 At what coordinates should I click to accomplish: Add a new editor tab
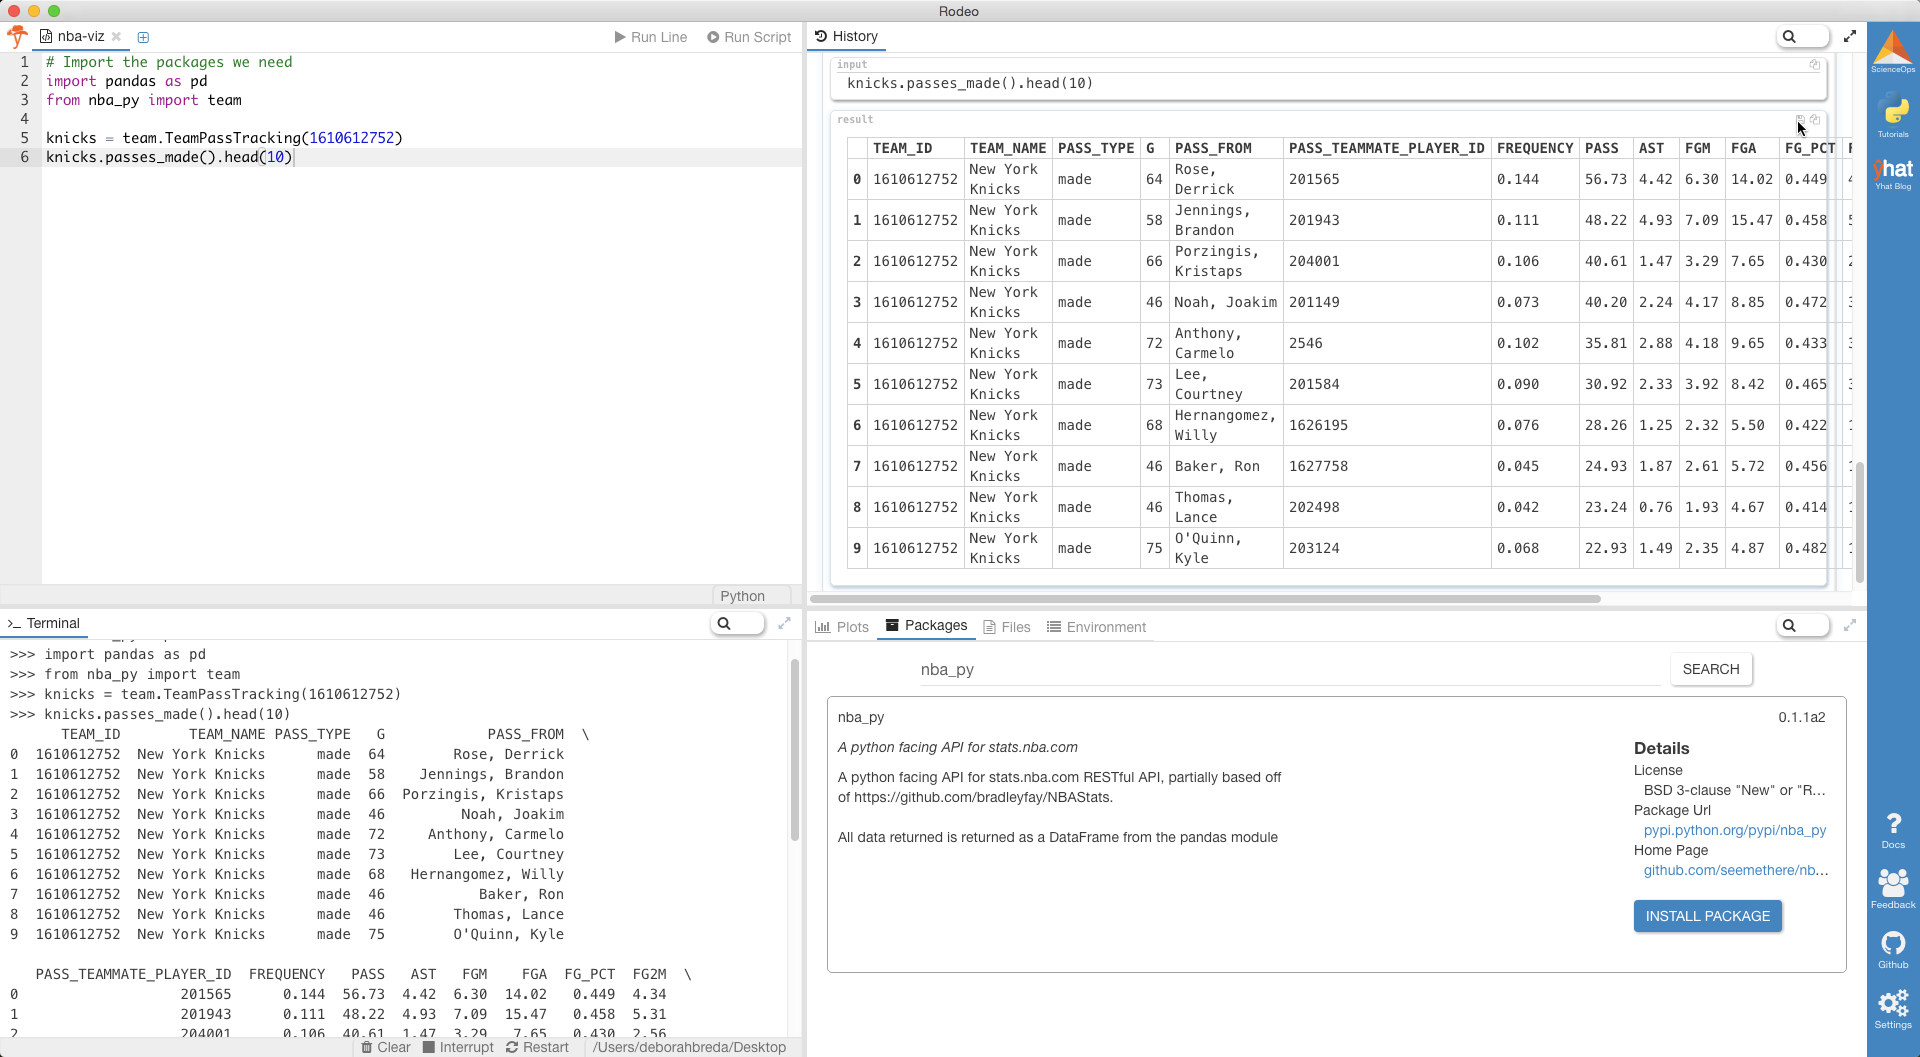(x=143, y=37)
